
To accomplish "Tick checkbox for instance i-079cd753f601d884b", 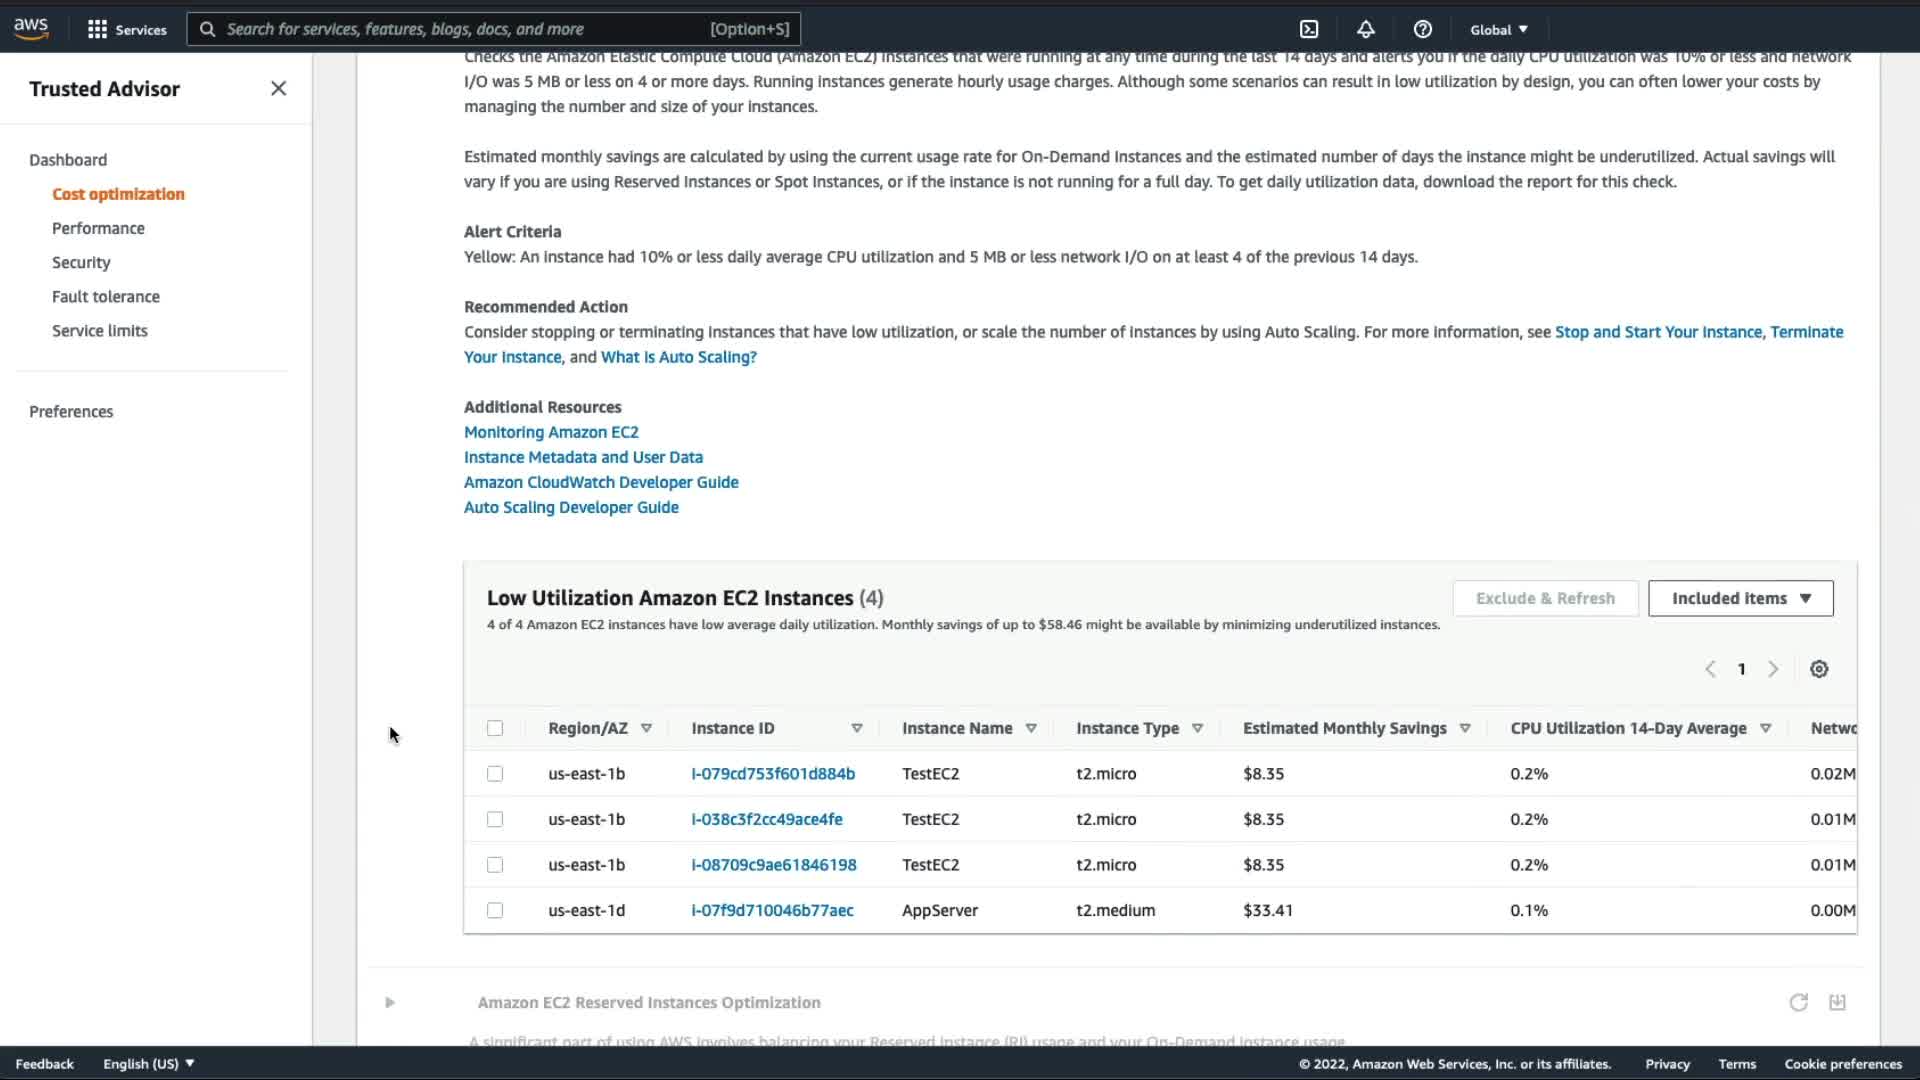I will 495,774.
